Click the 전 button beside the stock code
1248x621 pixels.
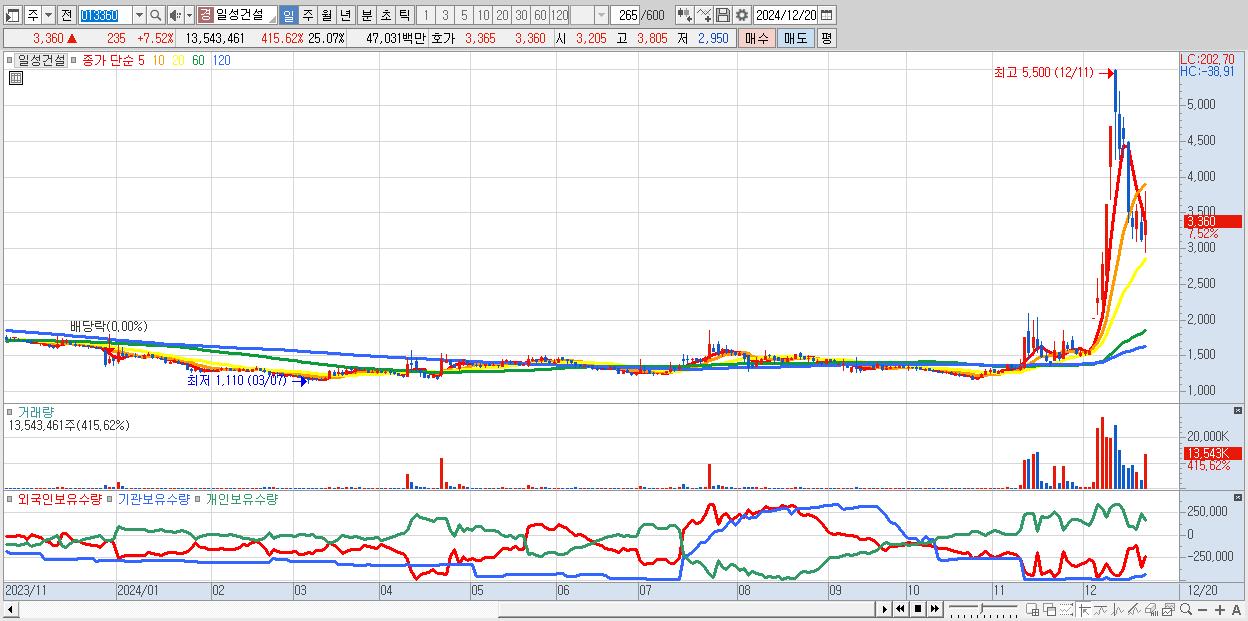66,15
